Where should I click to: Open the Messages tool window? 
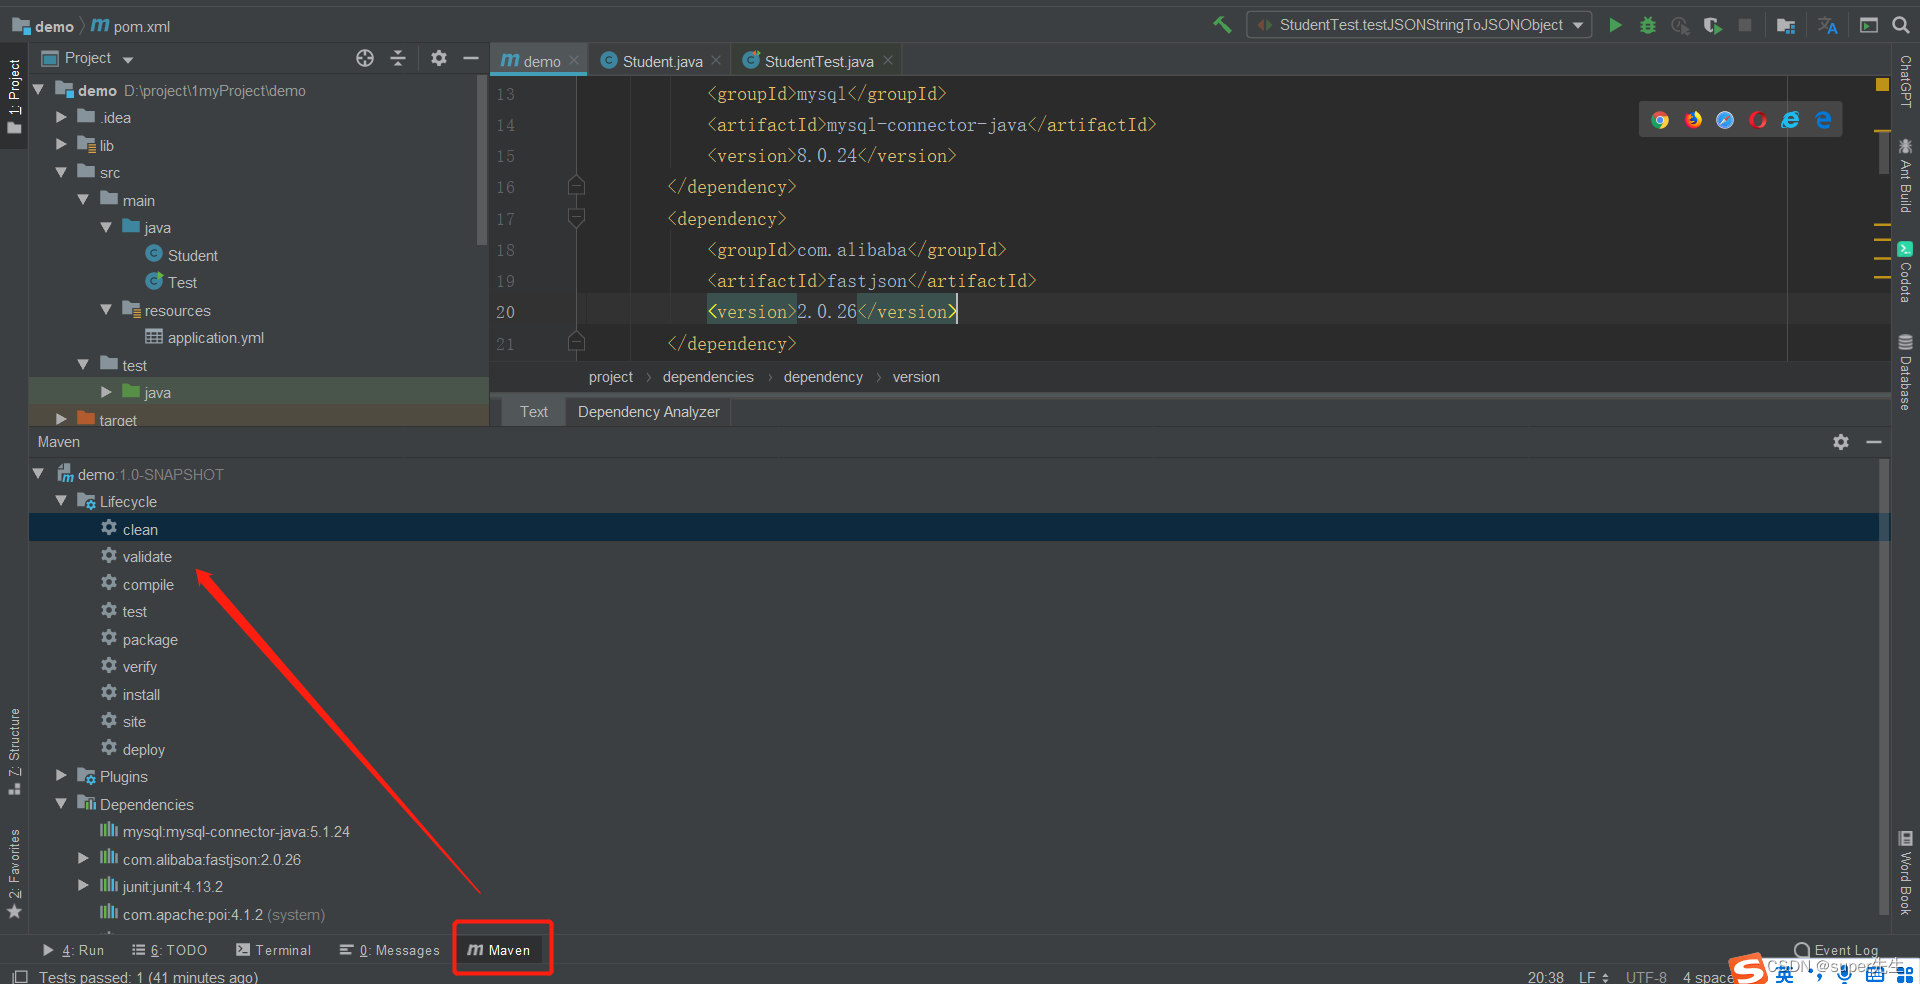[x=389, y=950]
